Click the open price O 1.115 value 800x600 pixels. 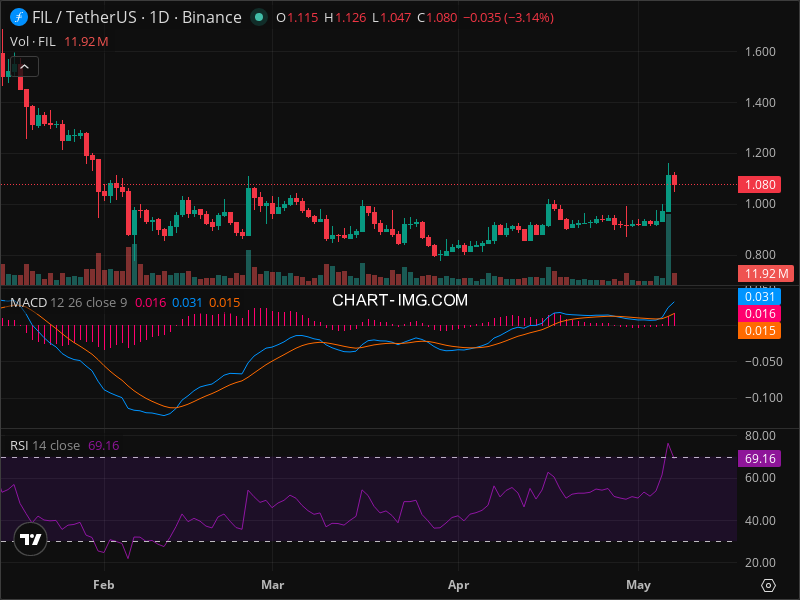pyautogui.click(x=297, y=18)
